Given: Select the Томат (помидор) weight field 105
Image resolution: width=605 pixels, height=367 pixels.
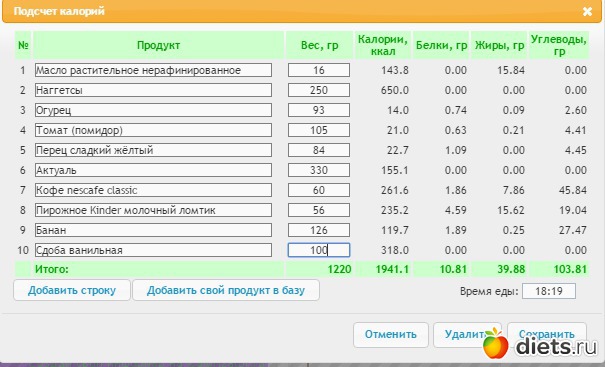Looking at the screenshot, I should tap(319, 130).
